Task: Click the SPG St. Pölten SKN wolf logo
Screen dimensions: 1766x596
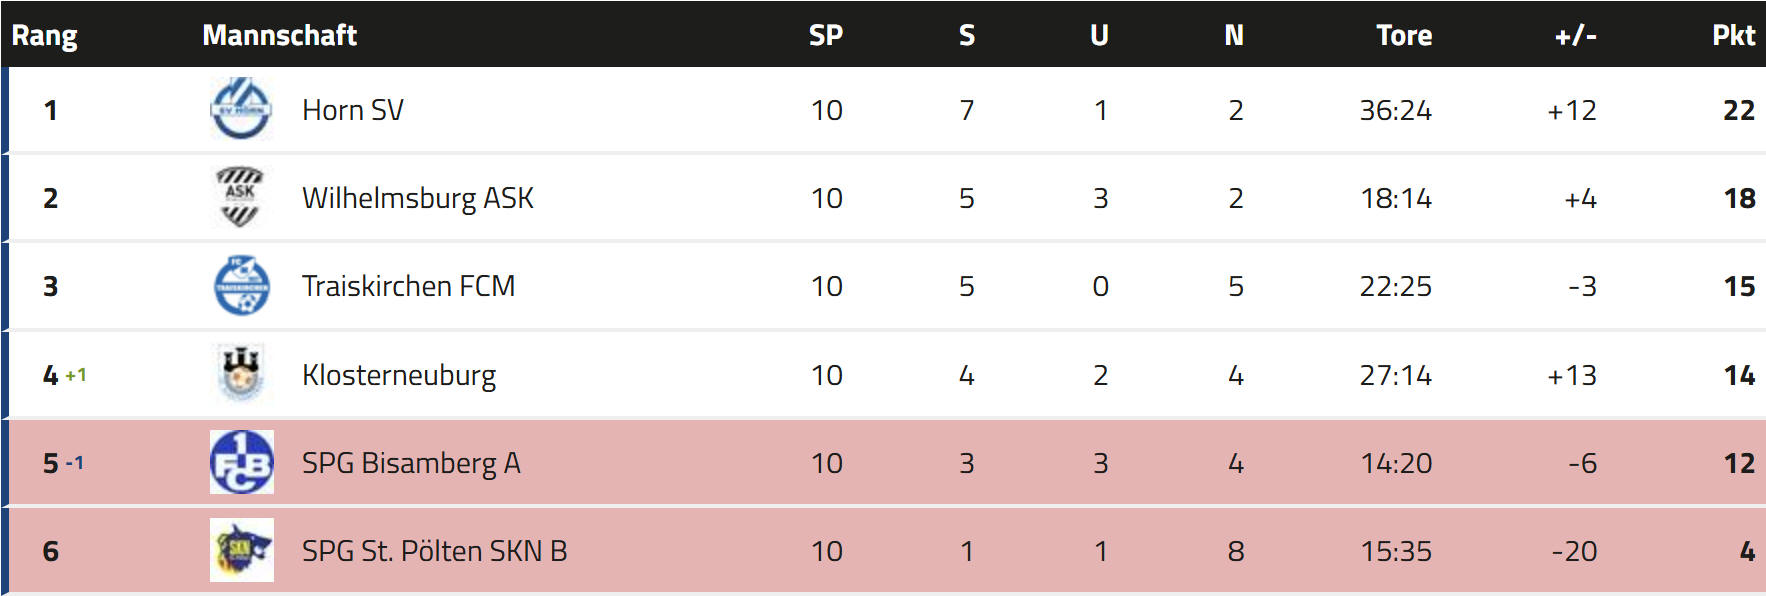Action: click(x=241, y=550)
